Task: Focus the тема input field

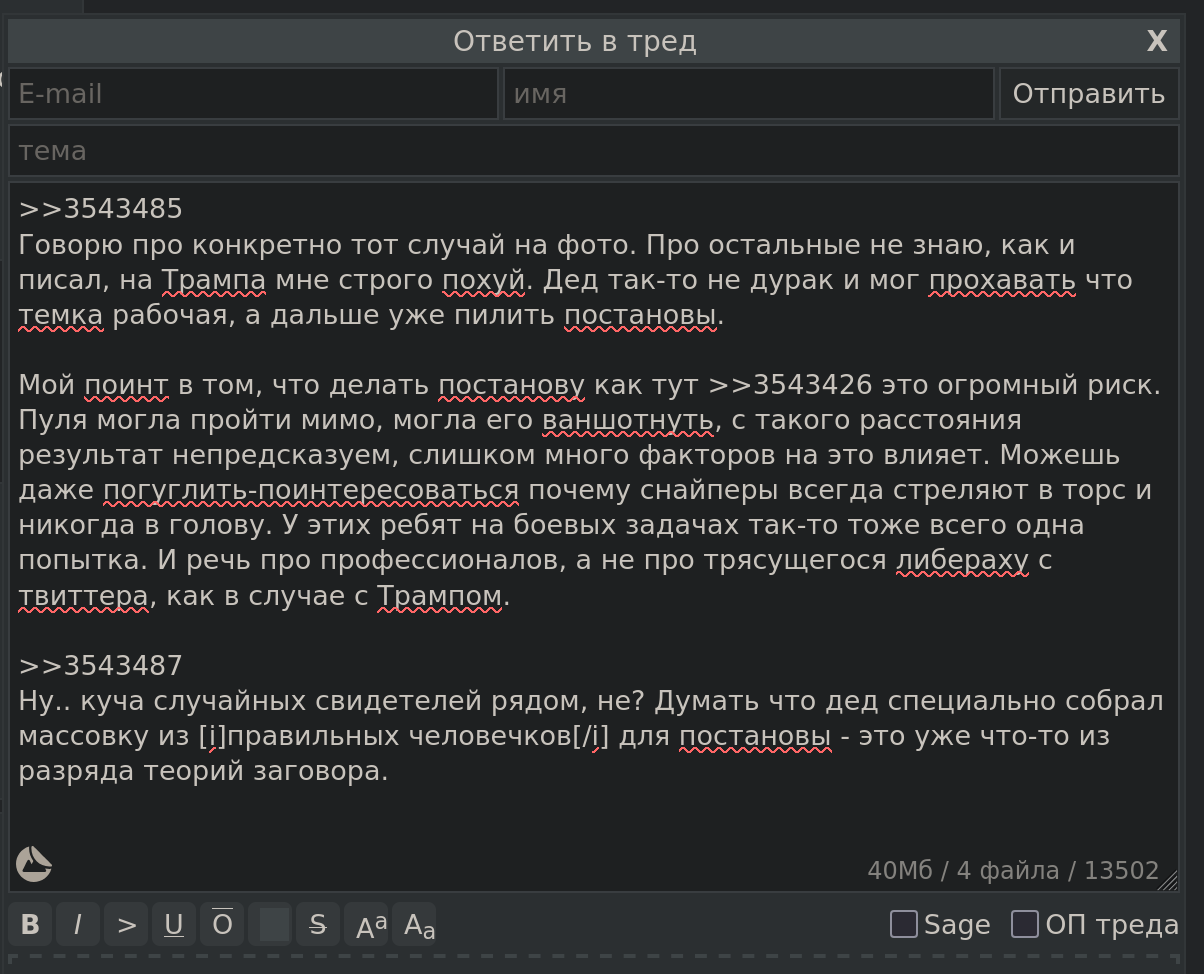Action: 594,151
